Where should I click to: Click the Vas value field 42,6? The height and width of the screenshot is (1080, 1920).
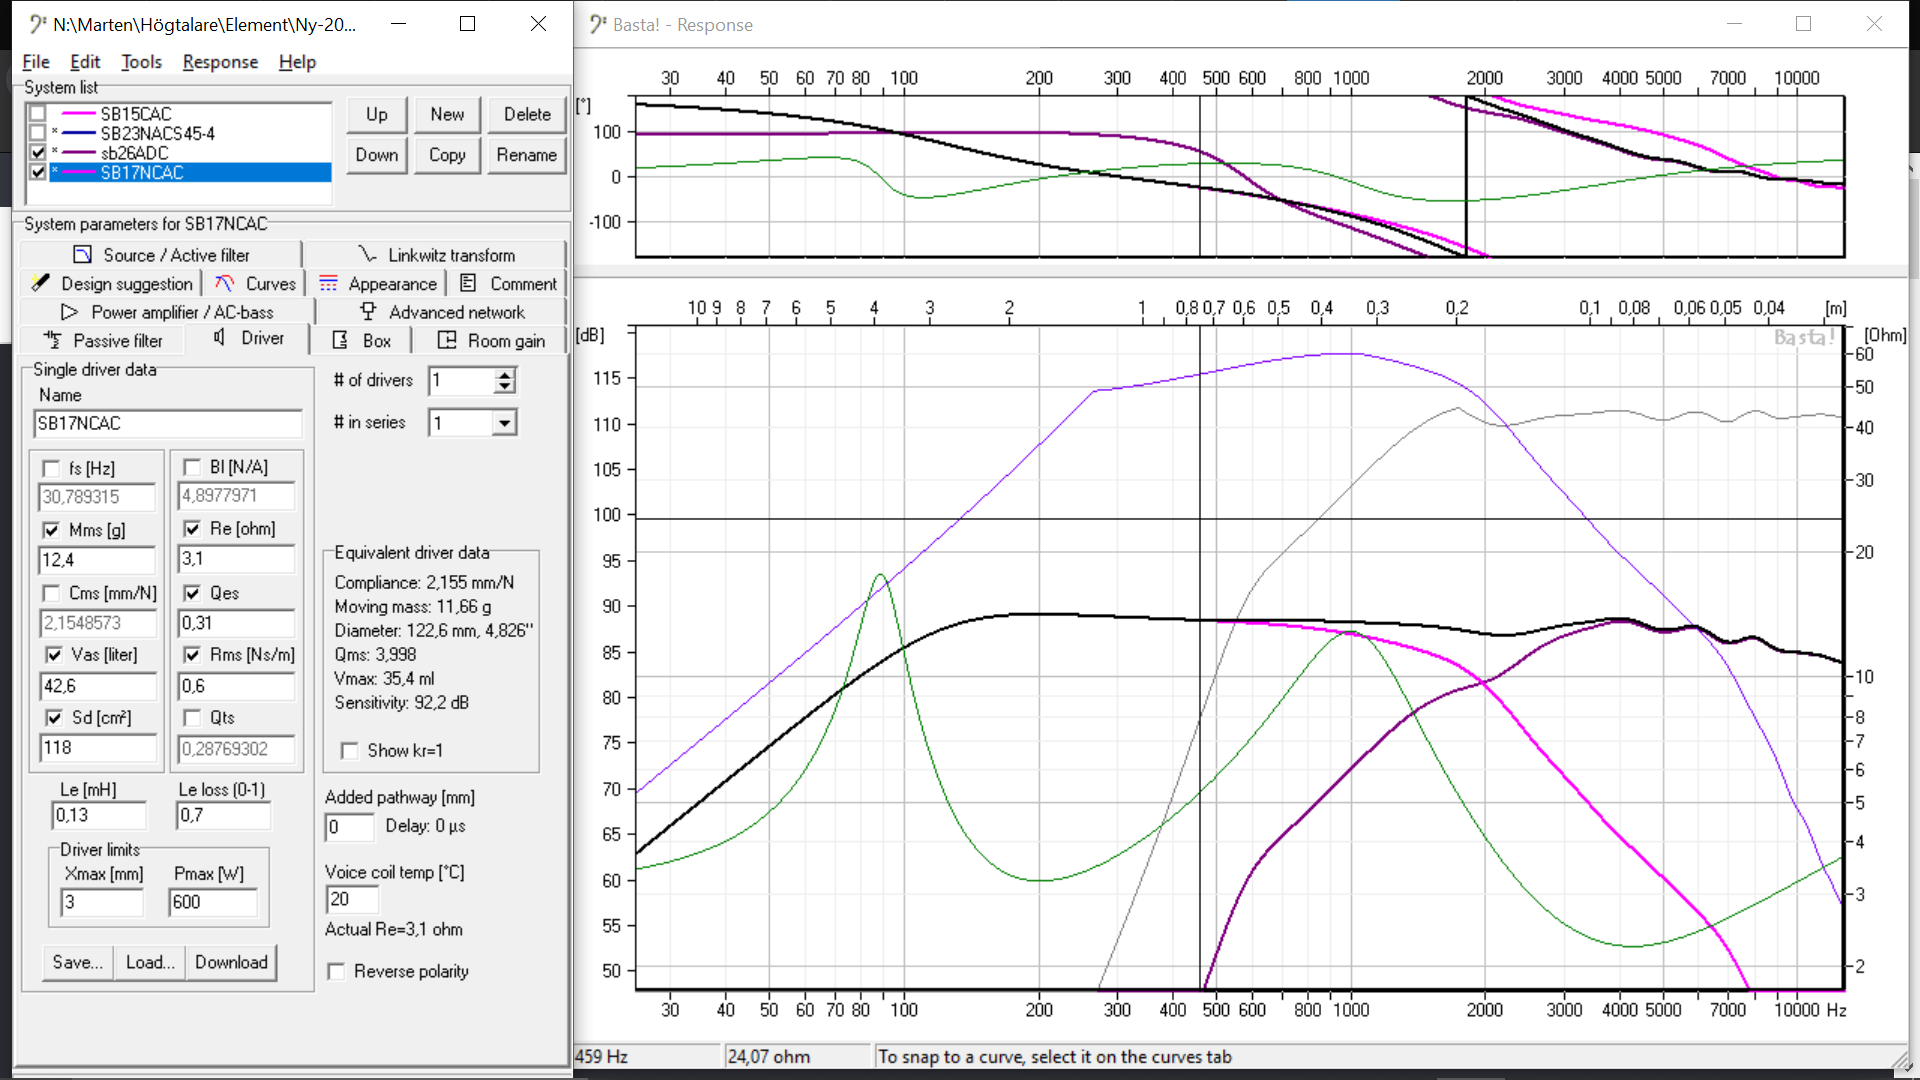coord(97,686)
